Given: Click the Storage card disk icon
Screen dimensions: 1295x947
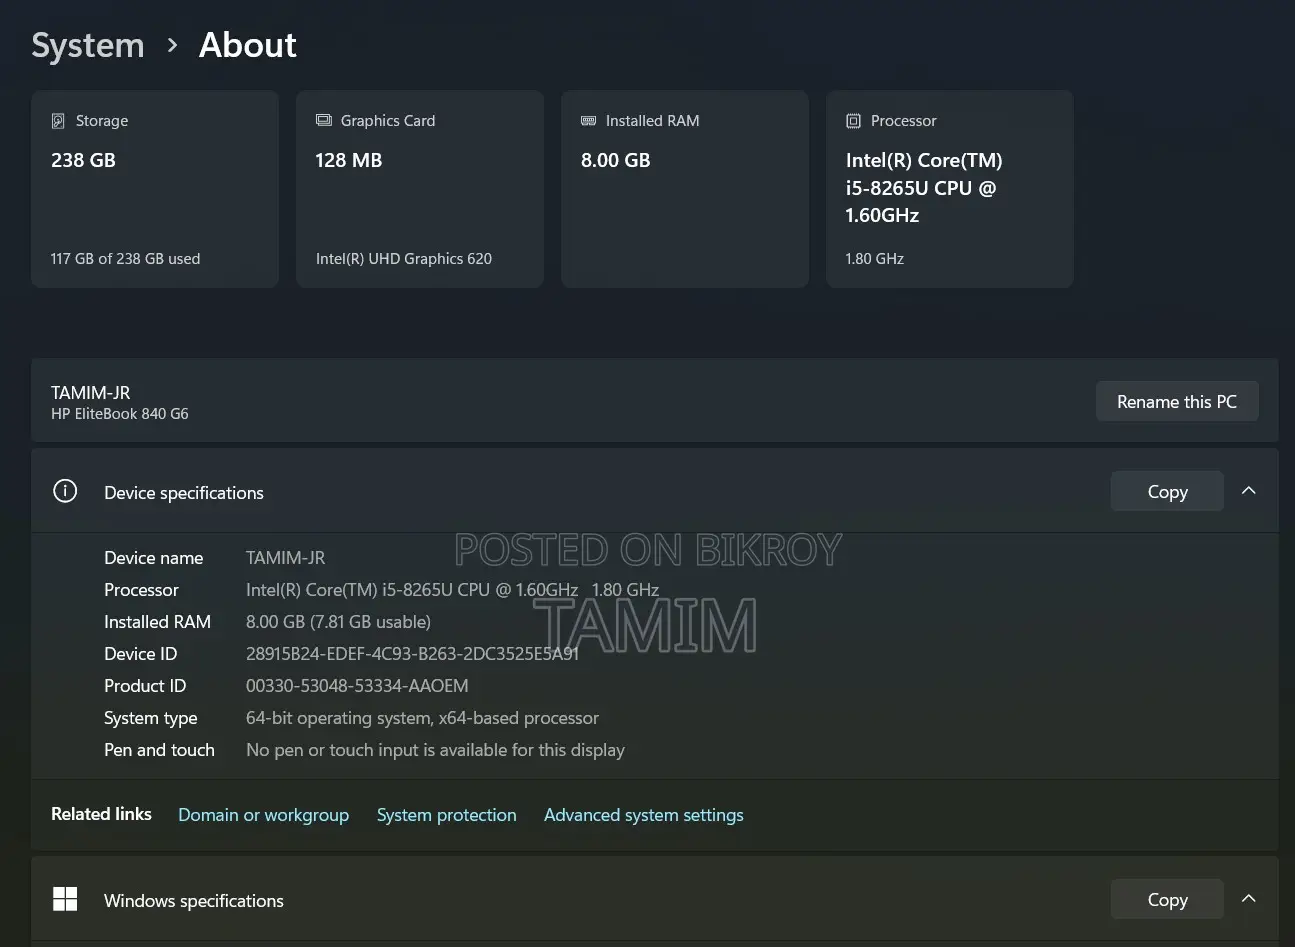Looking at the screenshot, I should (x=58, y=121).
